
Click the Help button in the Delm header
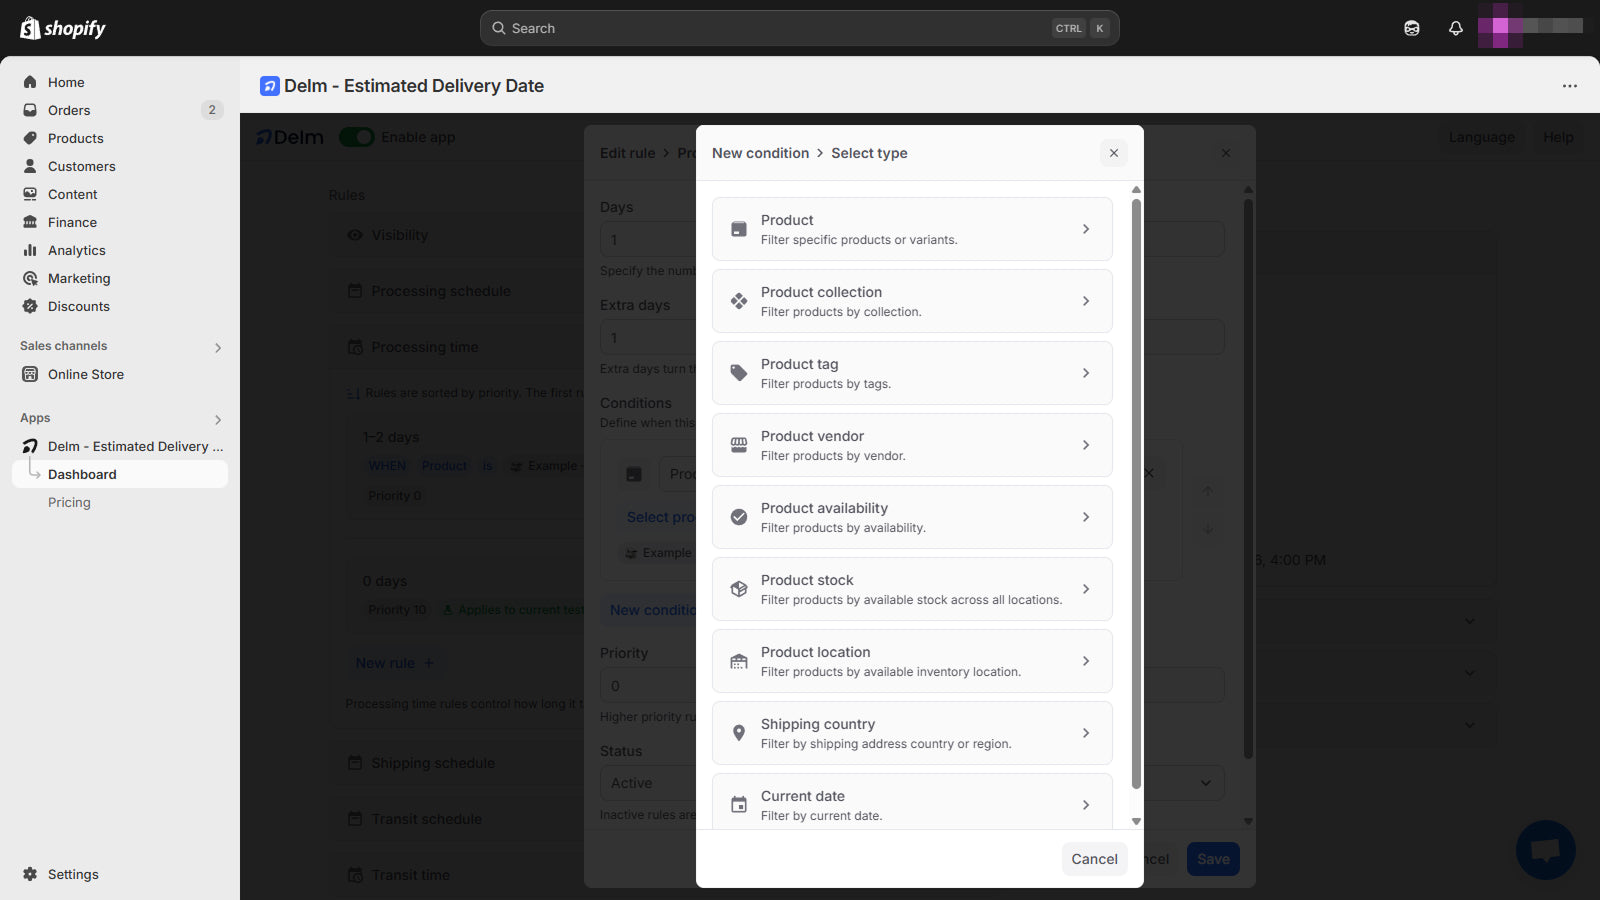coord(1558,137)
